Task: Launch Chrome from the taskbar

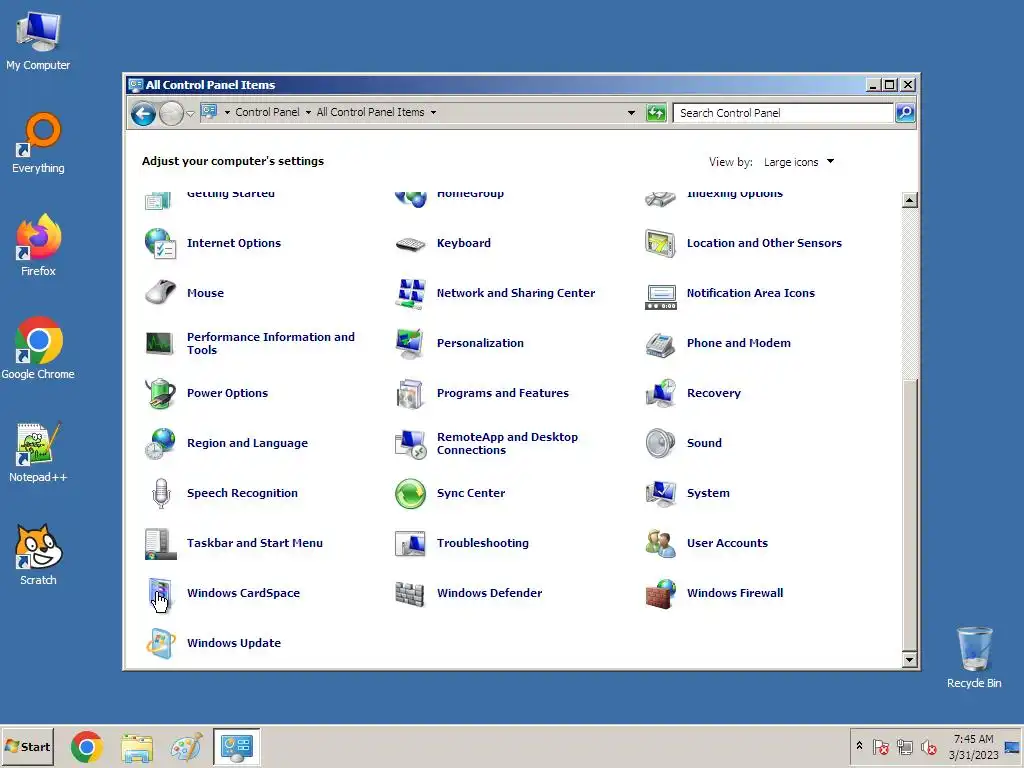Action: 87,747
